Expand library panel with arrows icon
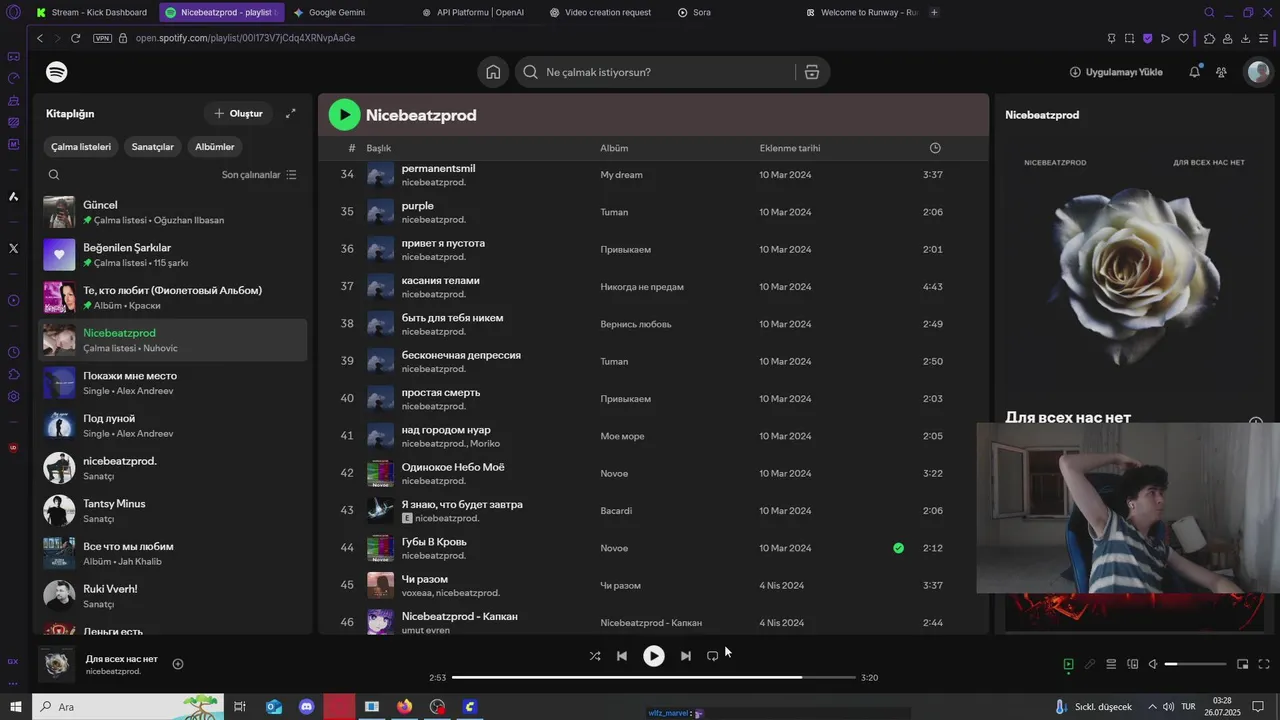The height and width of the screenshot is (720, 1280). coord(291,113)
